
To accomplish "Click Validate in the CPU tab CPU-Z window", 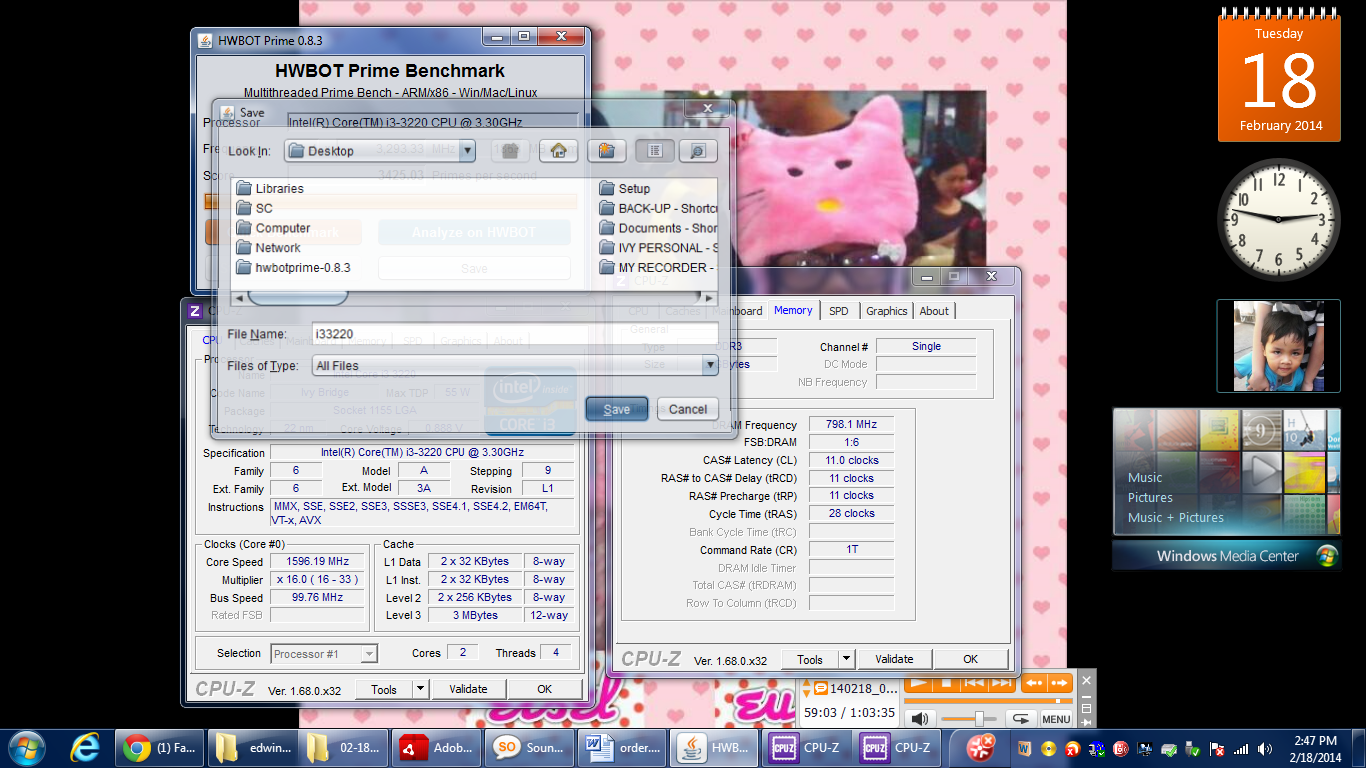I will click(468, 689).
